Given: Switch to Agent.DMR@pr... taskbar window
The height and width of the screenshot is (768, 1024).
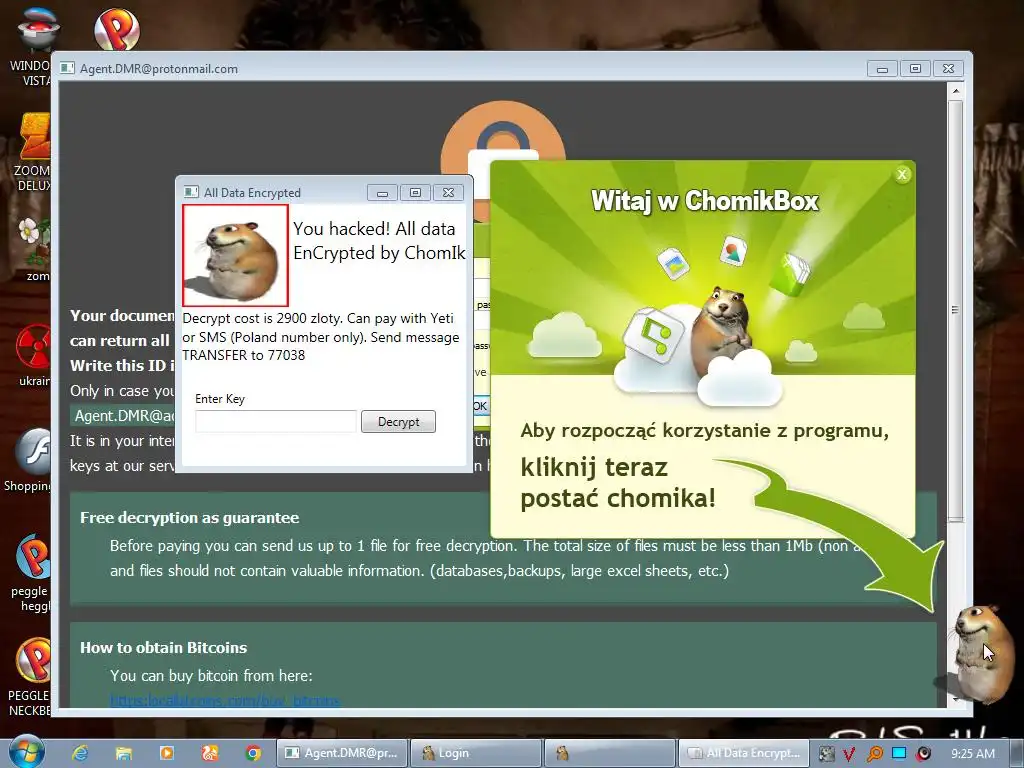Looking at the screenshot, I should [342, 753].
